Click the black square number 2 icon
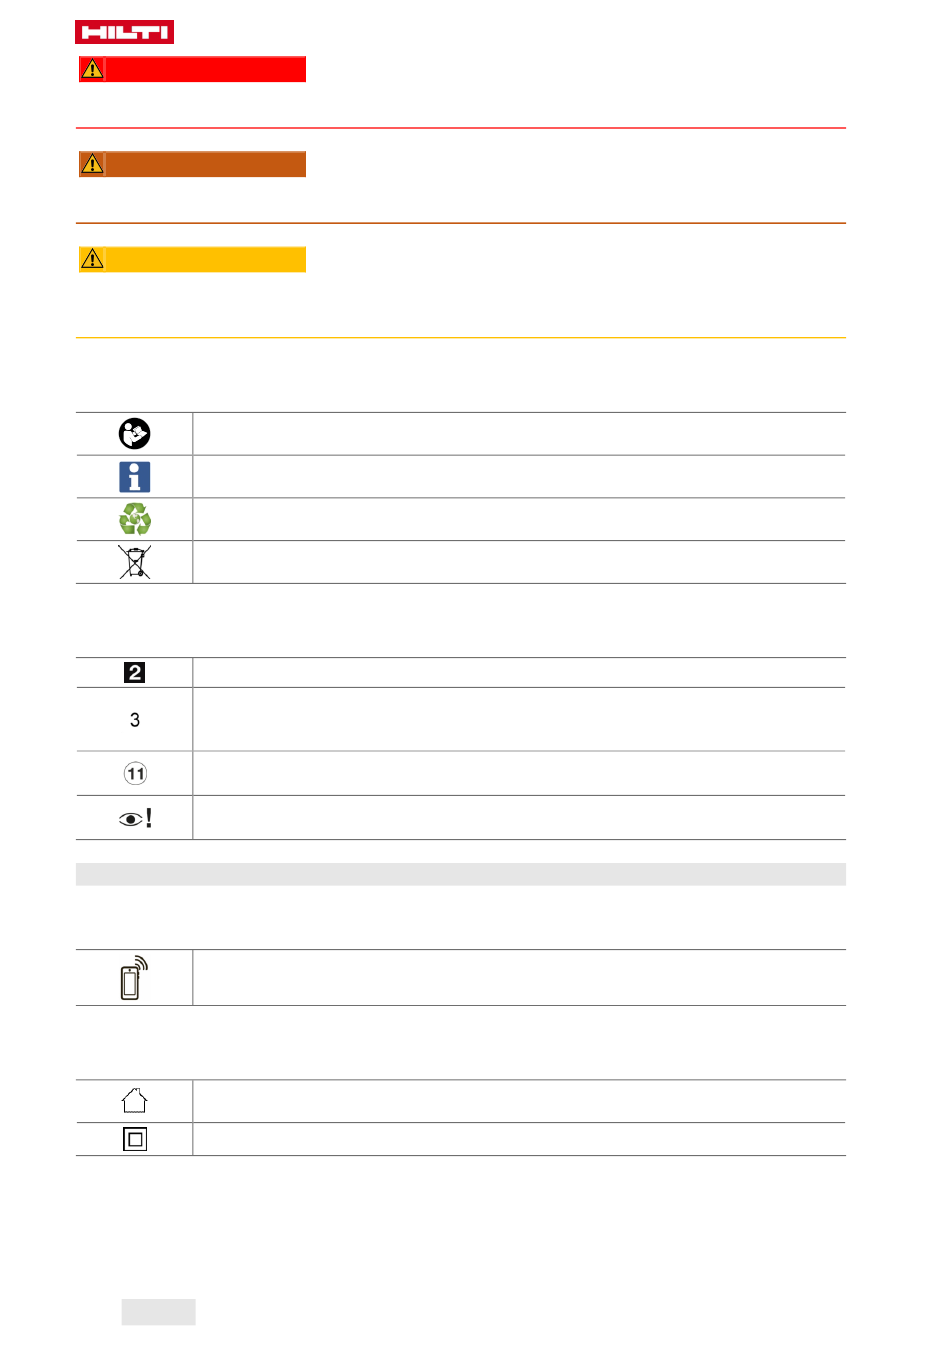950x1353 pixels. 134,673
